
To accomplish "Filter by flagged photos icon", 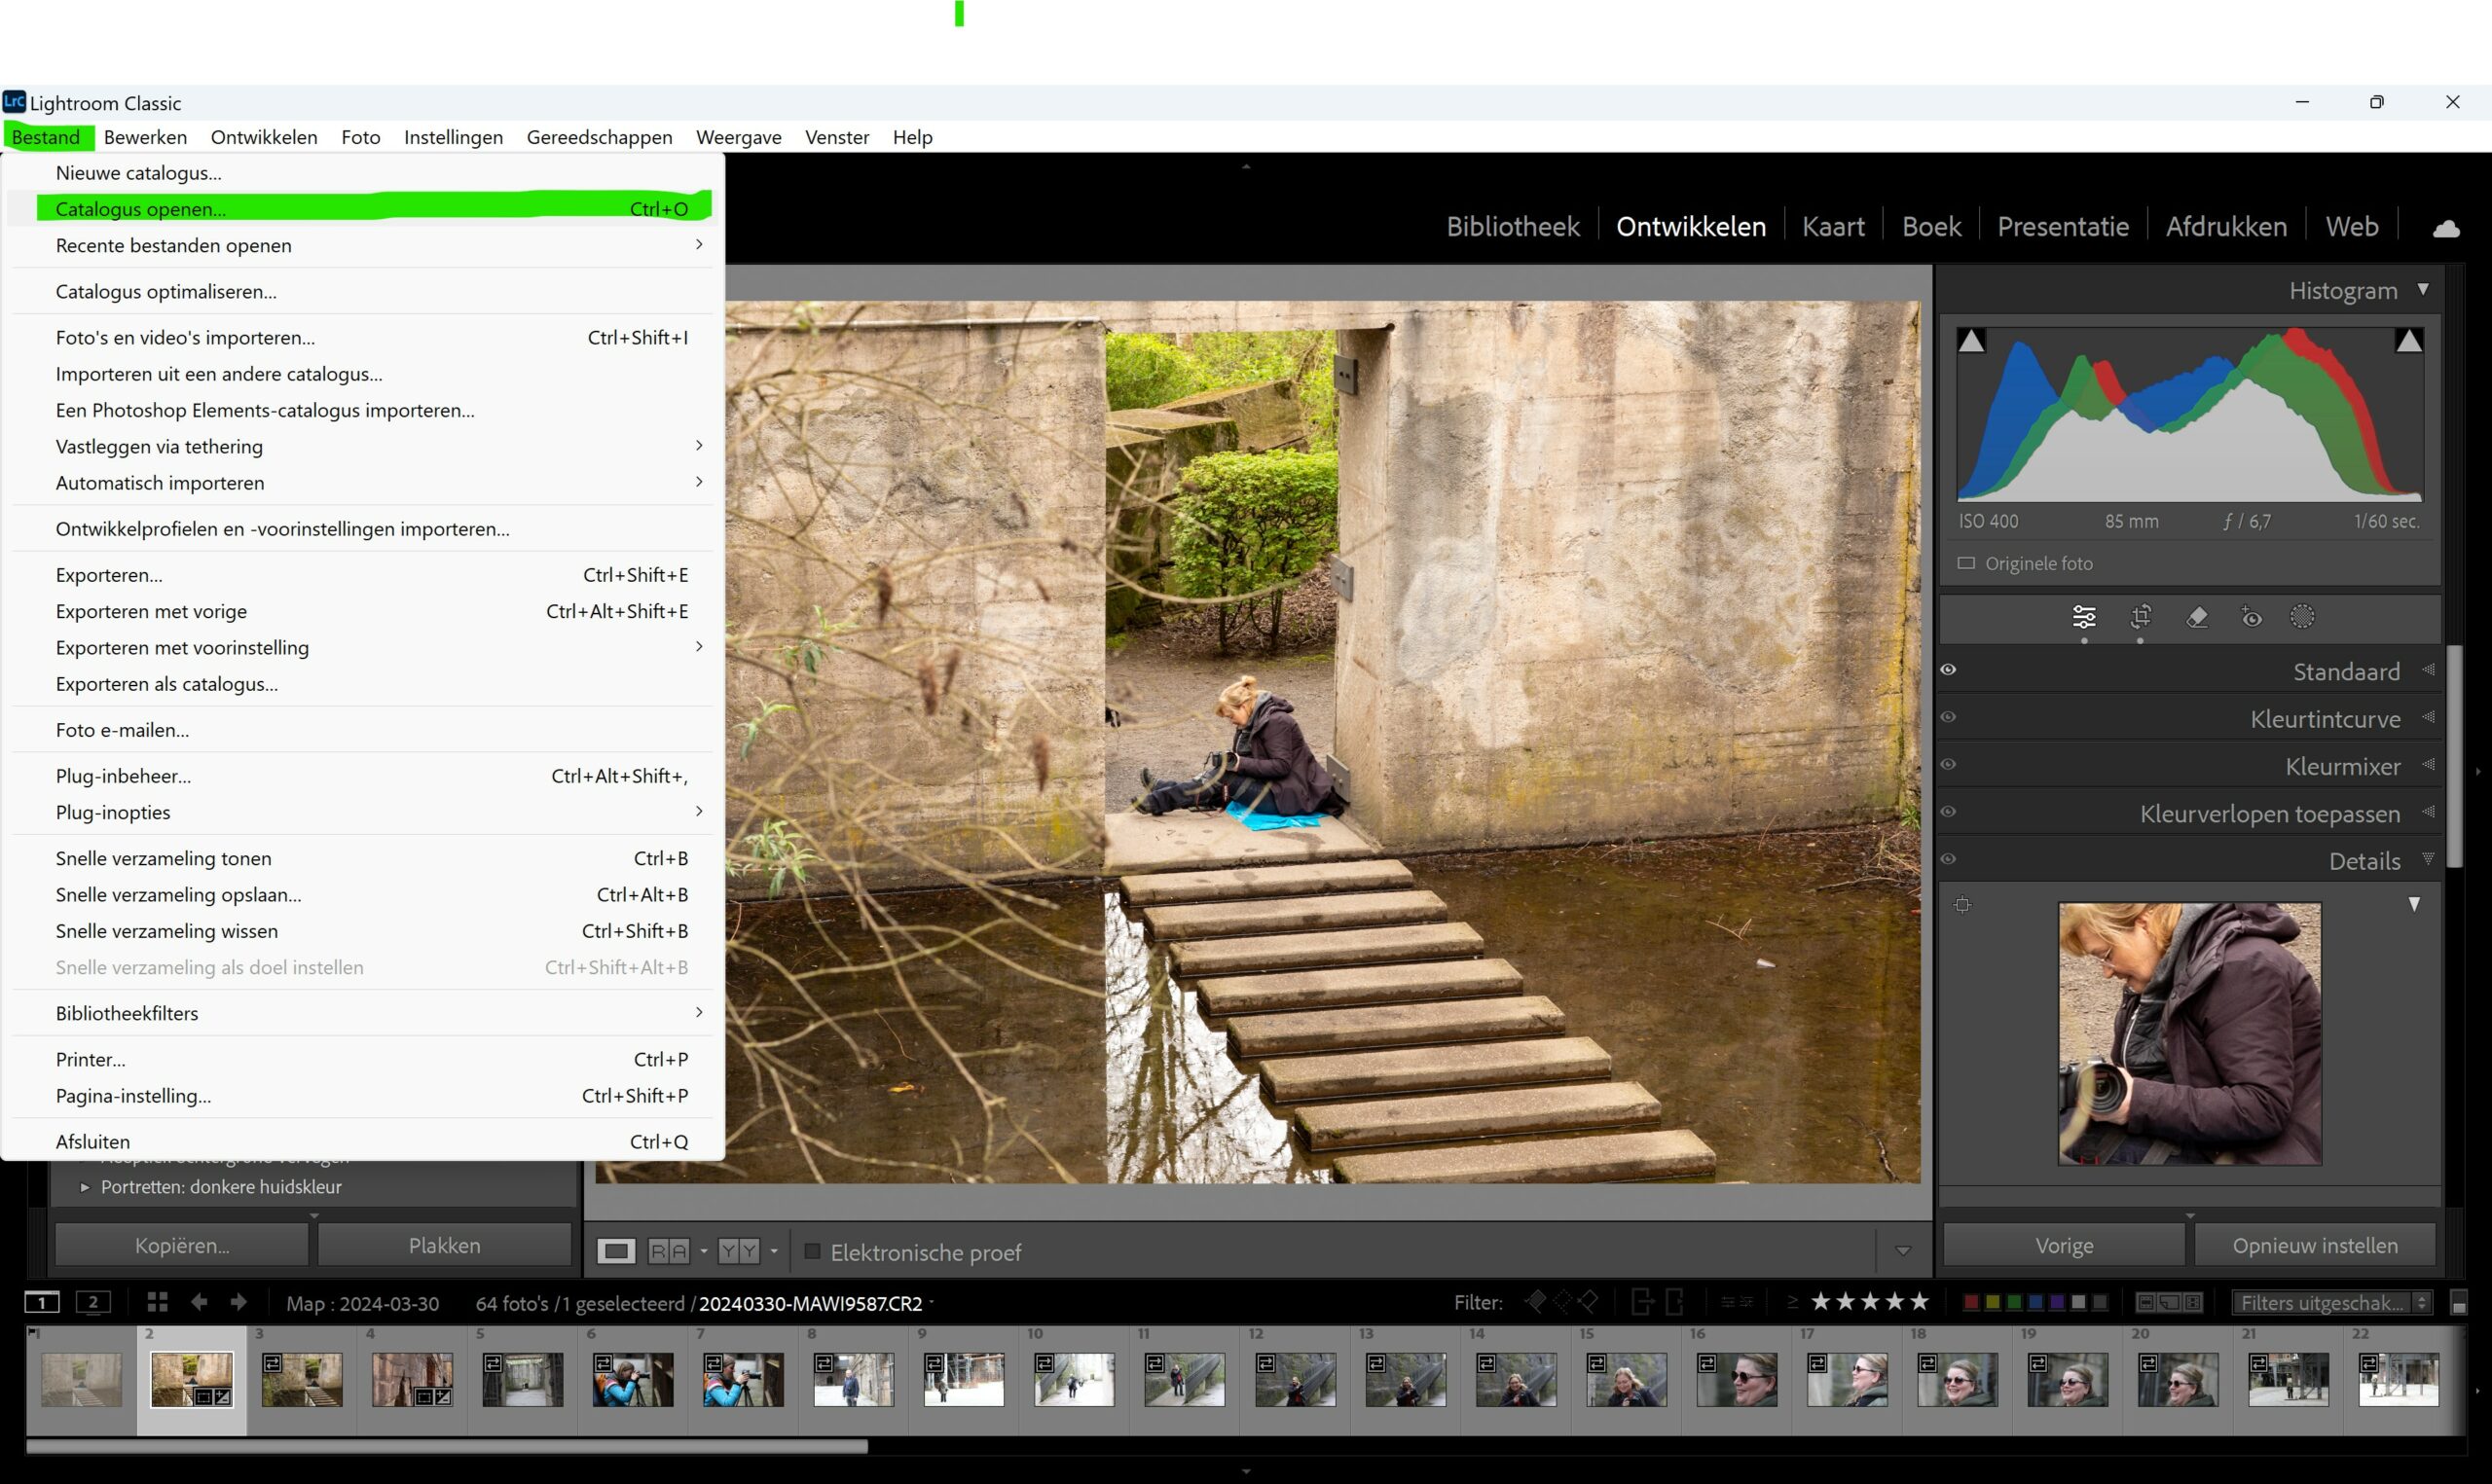I will [x=1535, y=1302].
